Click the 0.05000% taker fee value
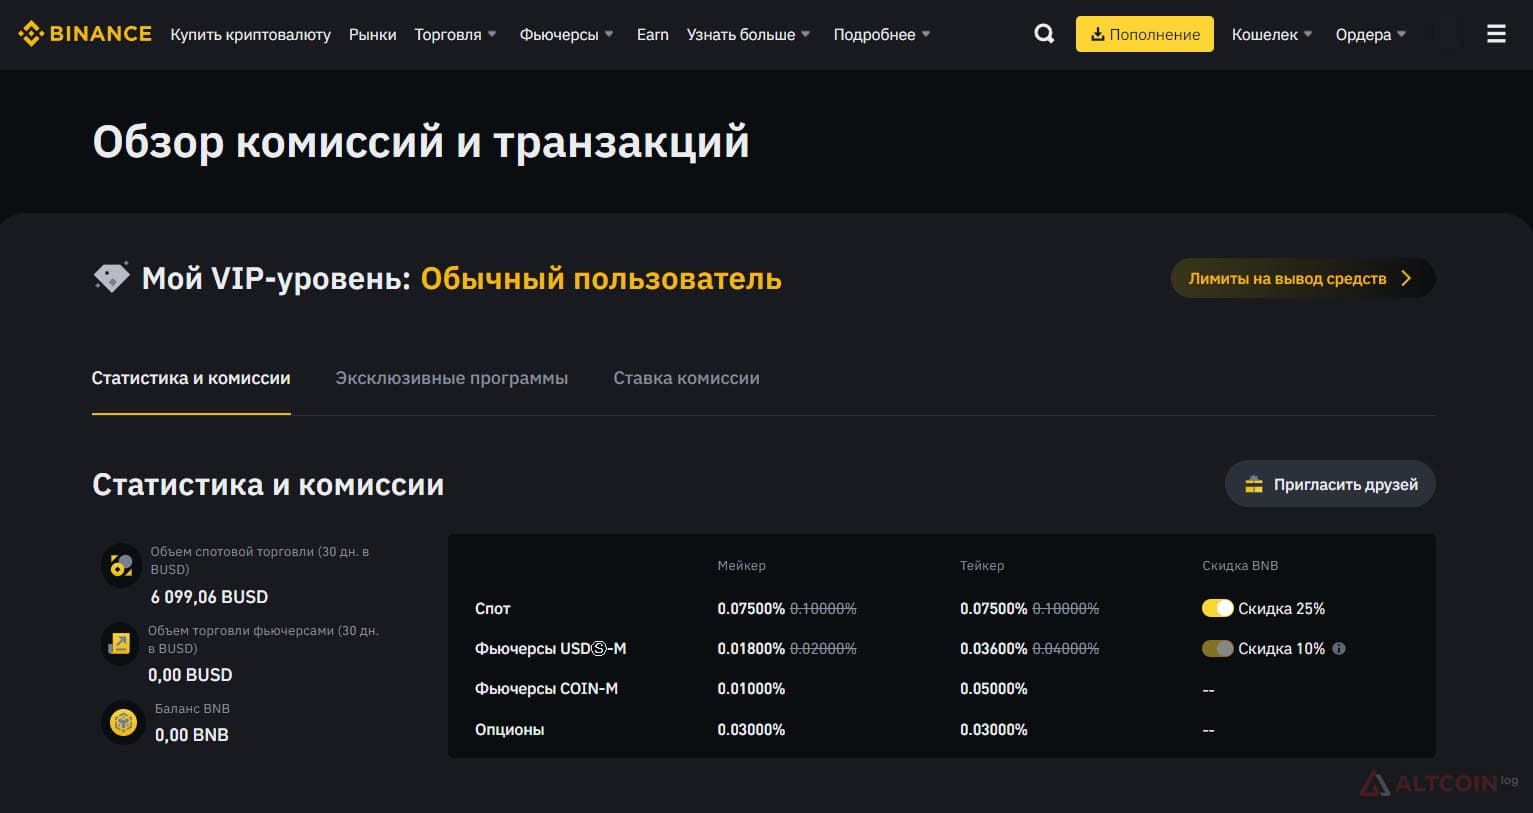 point(993,688)
